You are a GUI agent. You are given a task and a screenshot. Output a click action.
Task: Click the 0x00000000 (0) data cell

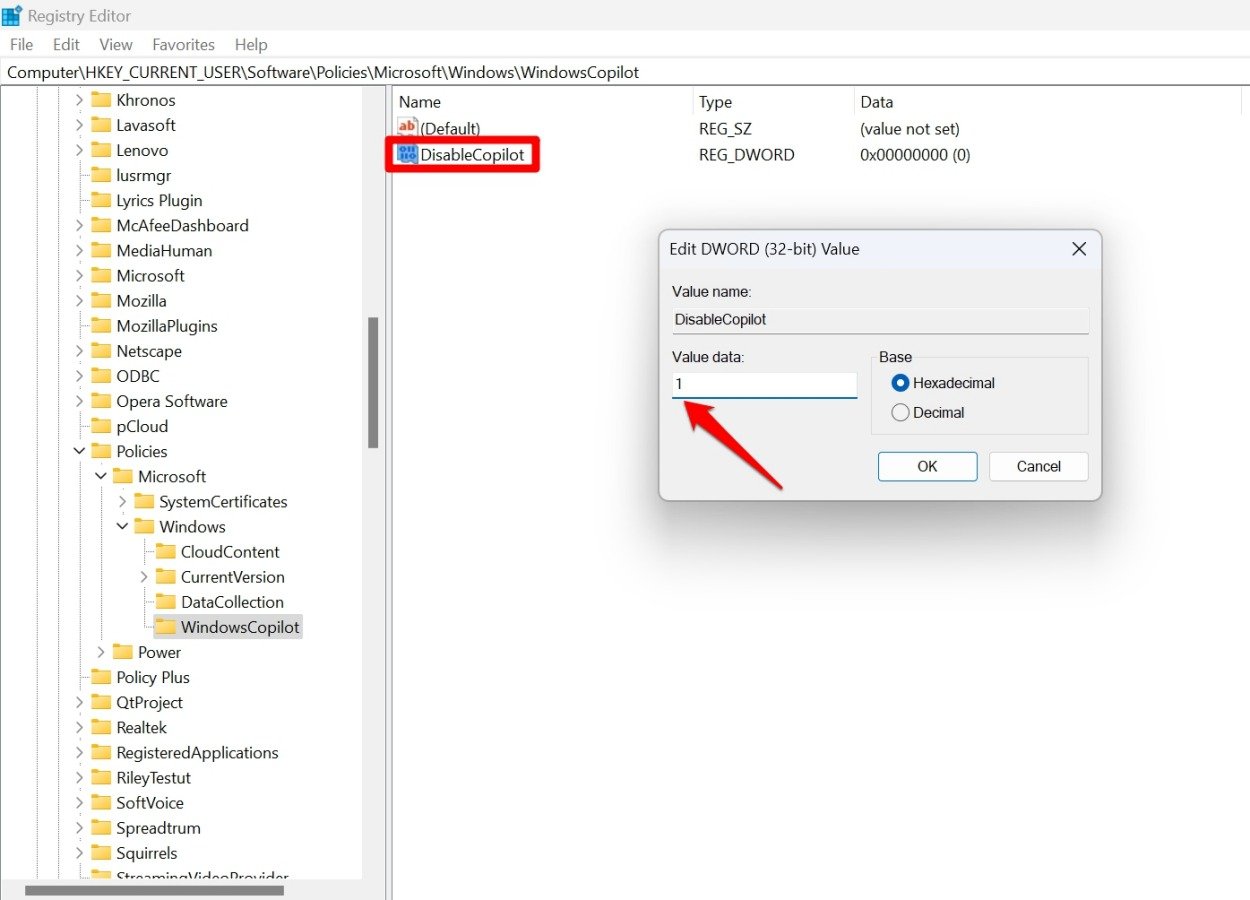[915, 155]
